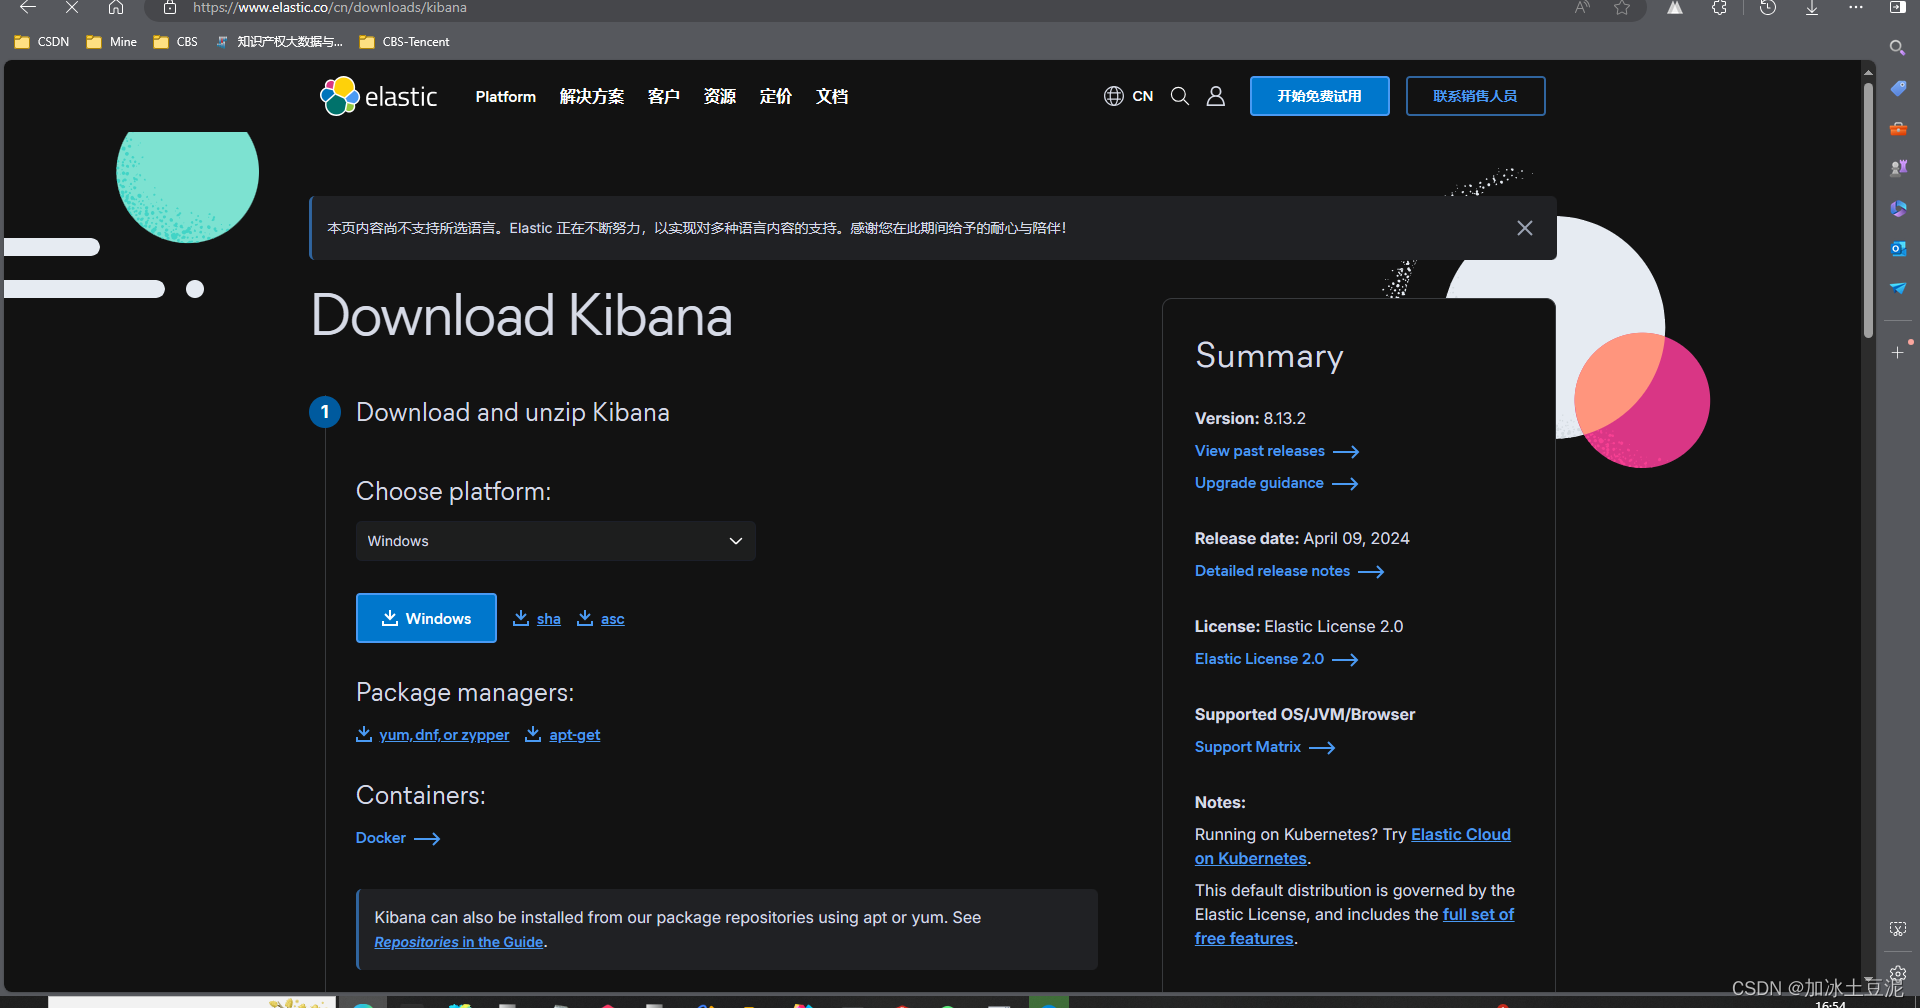Open the browser settings and more menu
The height and width of the screenshot is (1008, 1920).
(x=1856, y=7)
